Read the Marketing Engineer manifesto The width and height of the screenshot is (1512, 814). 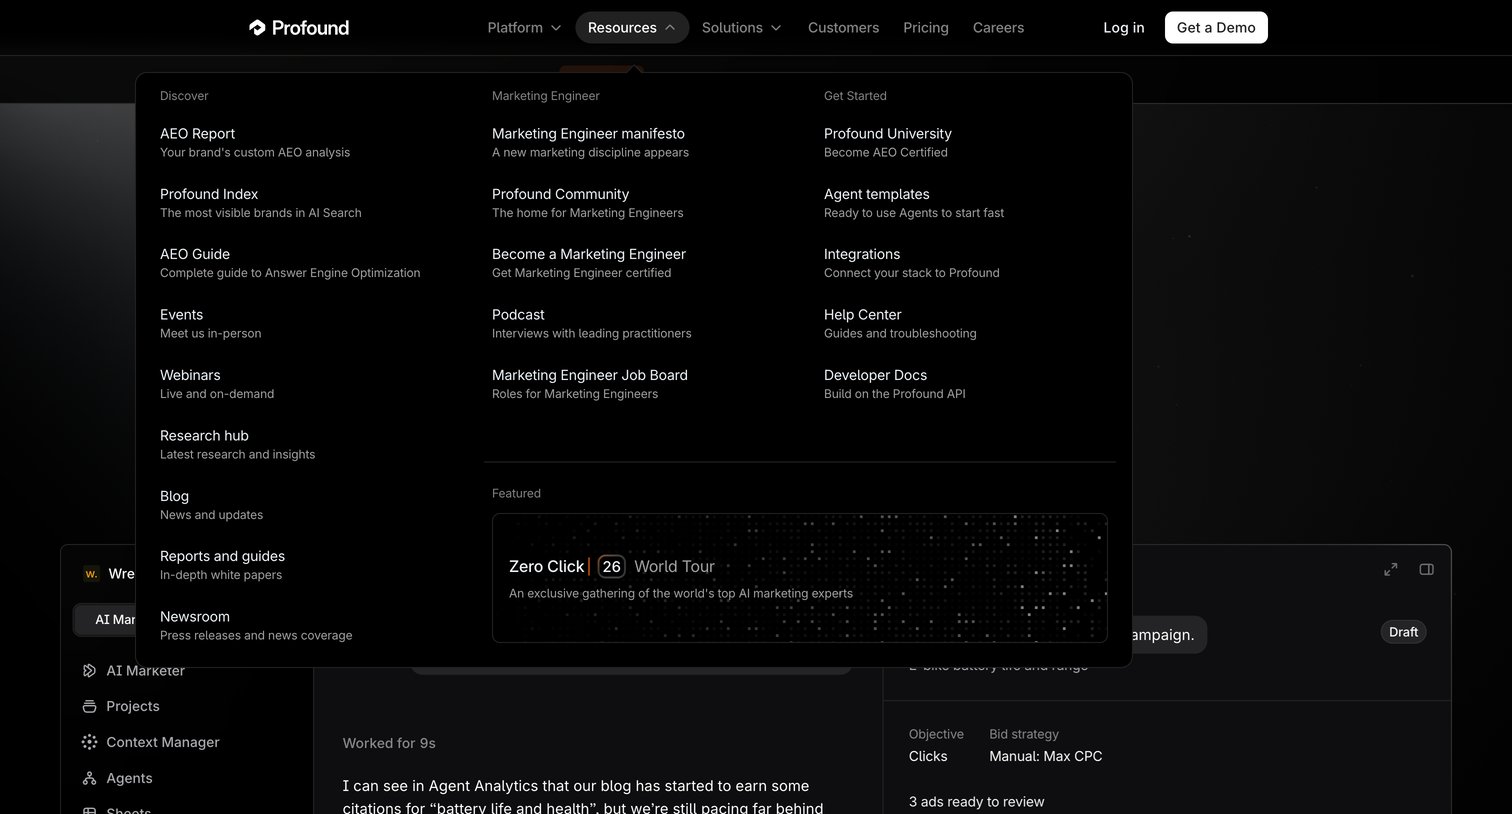[x=590, y=142]
